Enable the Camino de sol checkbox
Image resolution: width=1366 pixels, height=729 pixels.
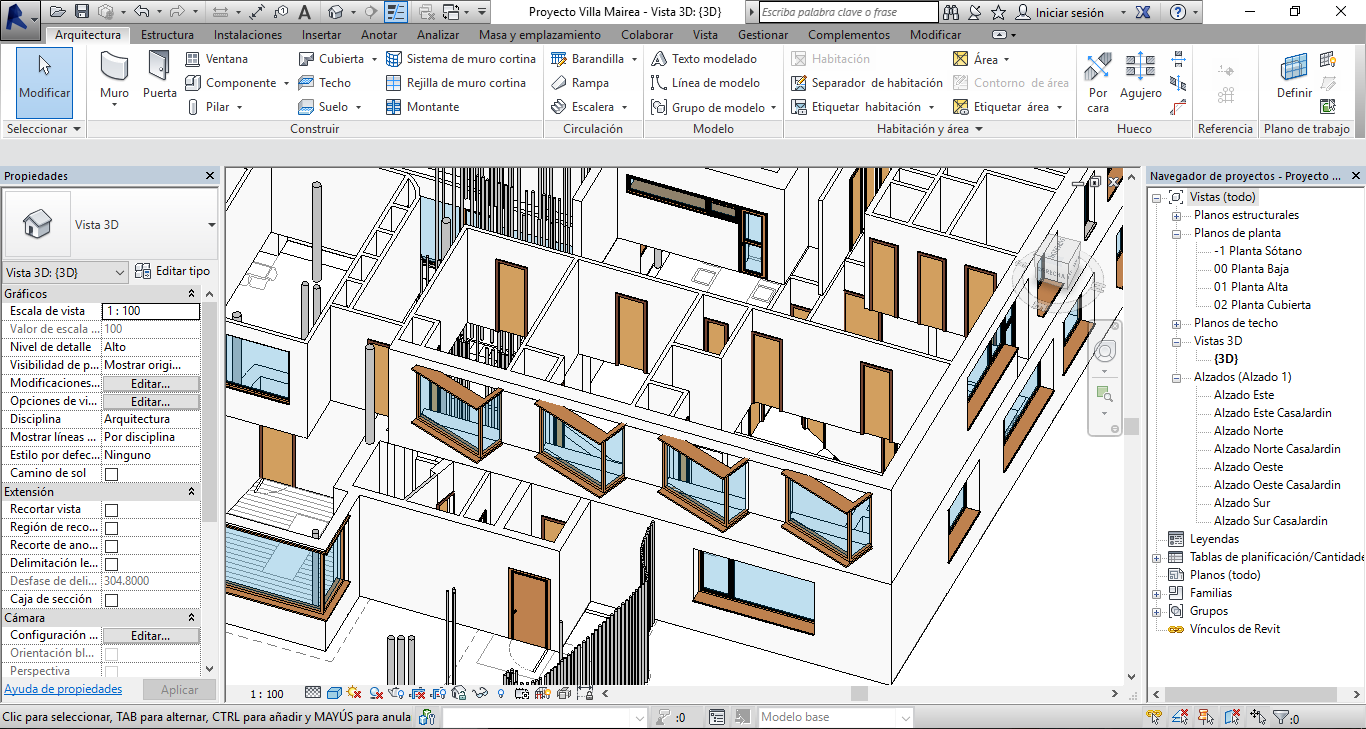(x=112, y=474)
